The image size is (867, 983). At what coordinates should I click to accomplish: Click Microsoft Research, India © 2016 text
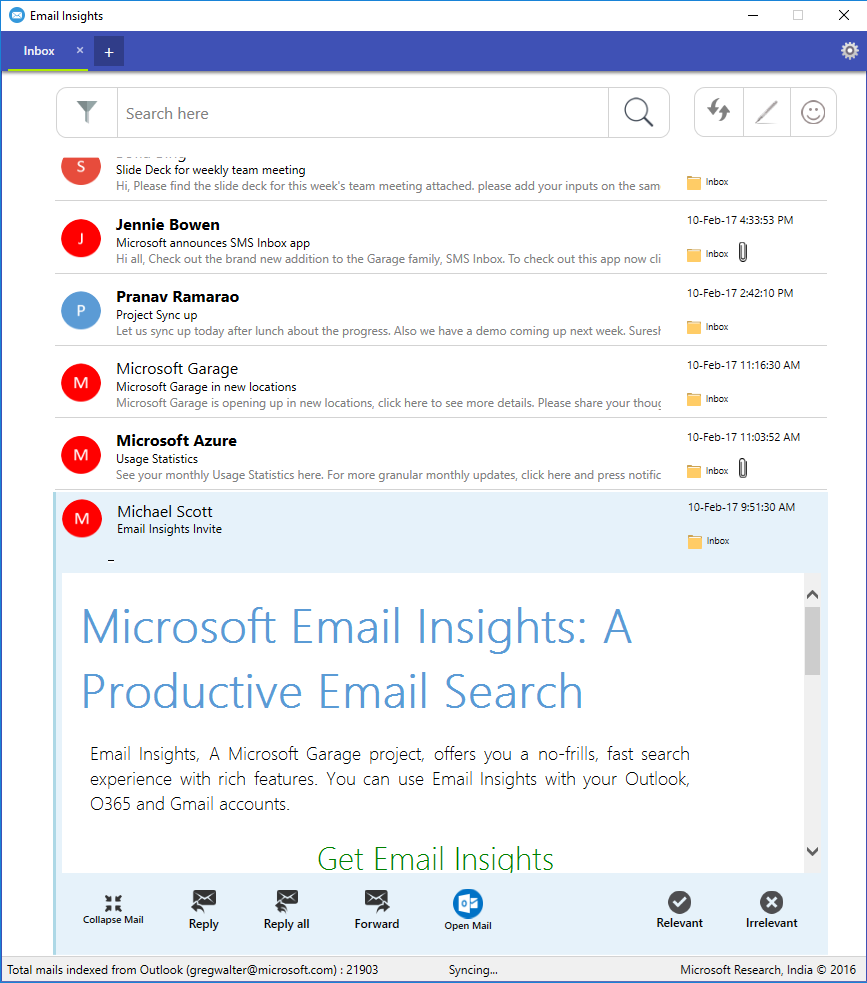[x=768, y=970]
